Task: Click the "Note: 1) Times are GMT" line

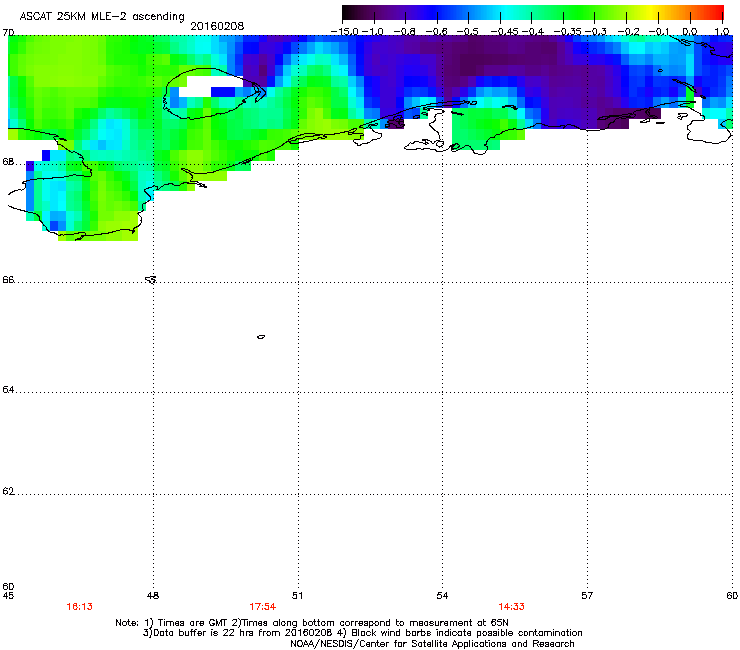Action: [x=312, y=623]
